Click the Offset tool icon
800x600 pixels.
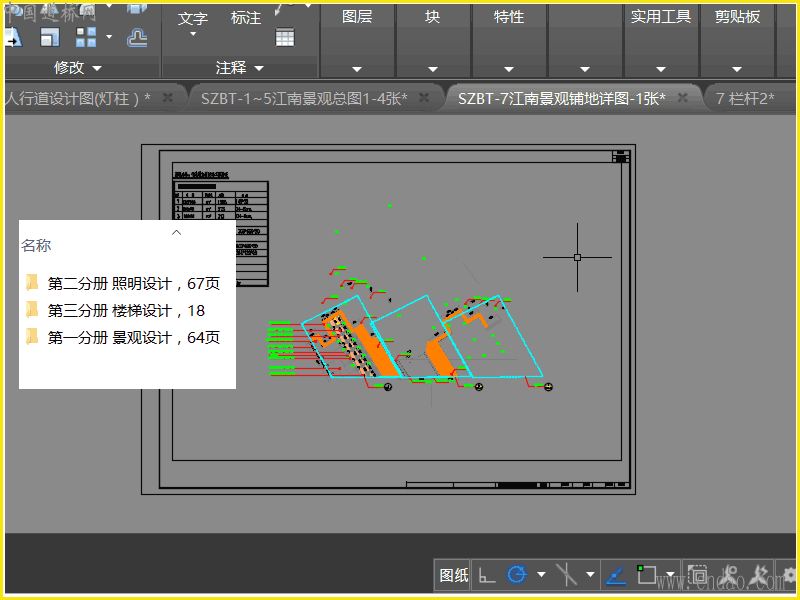pyautogui.click(x=137, y=38)
